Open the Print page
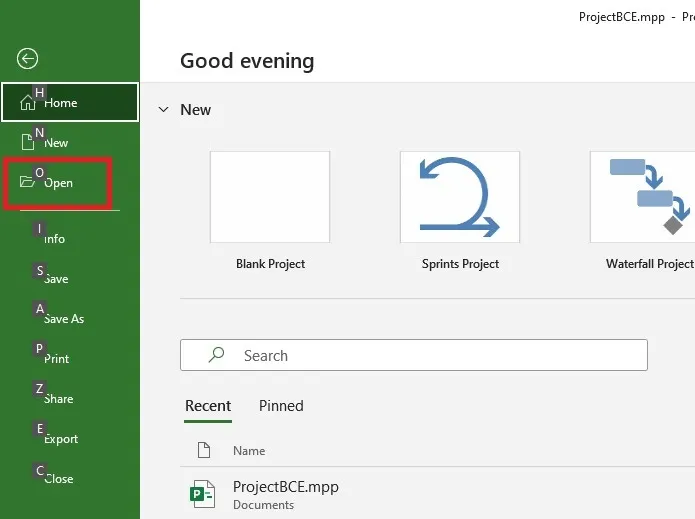 pyautogui.click(x=56, y=359)
